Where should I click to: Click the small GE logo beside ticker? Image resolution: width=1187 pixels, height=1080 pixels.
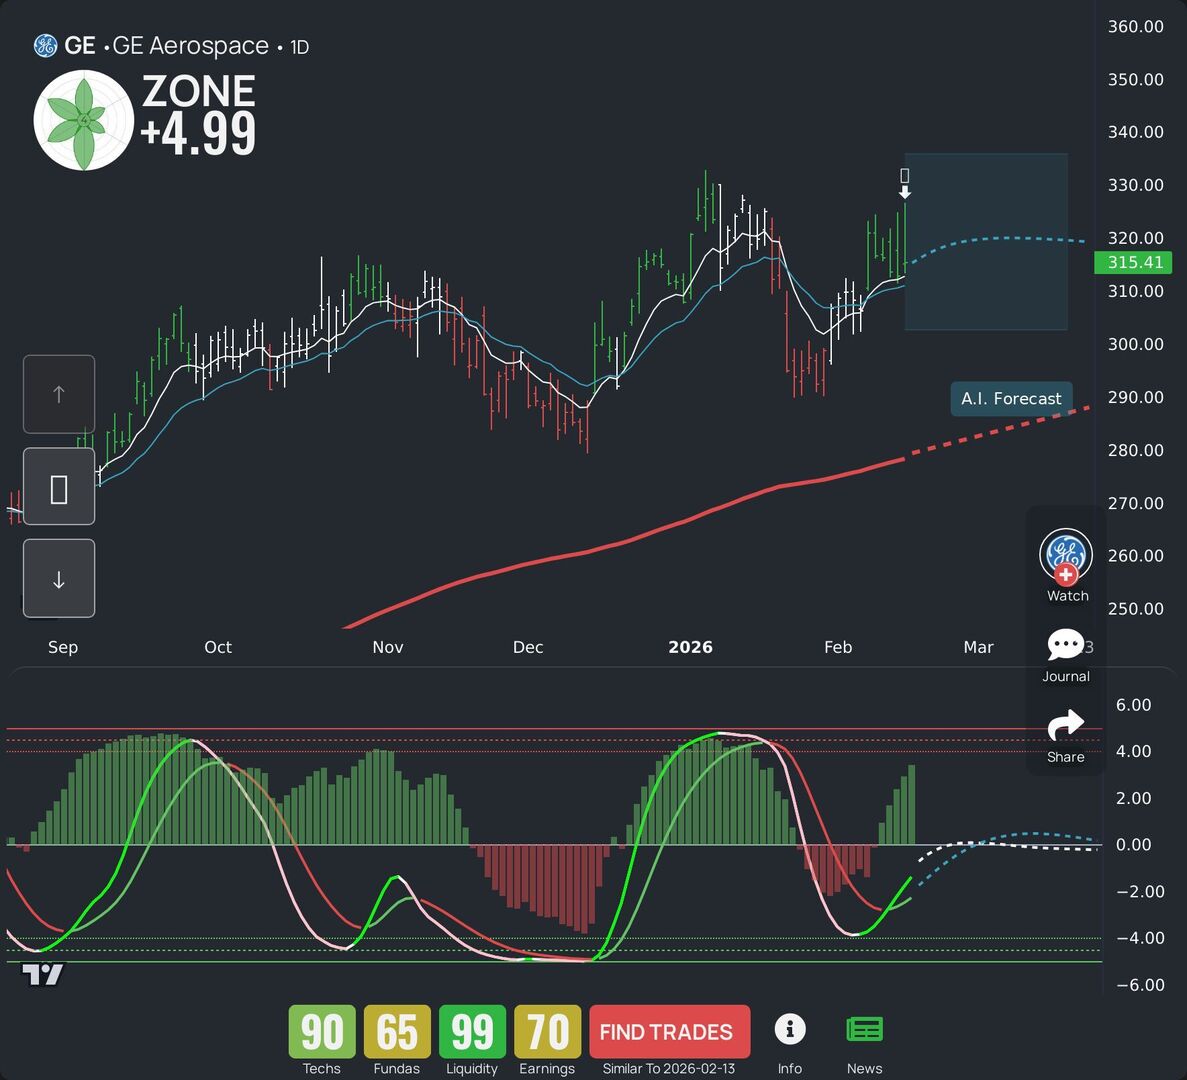[x=45, y=46]
